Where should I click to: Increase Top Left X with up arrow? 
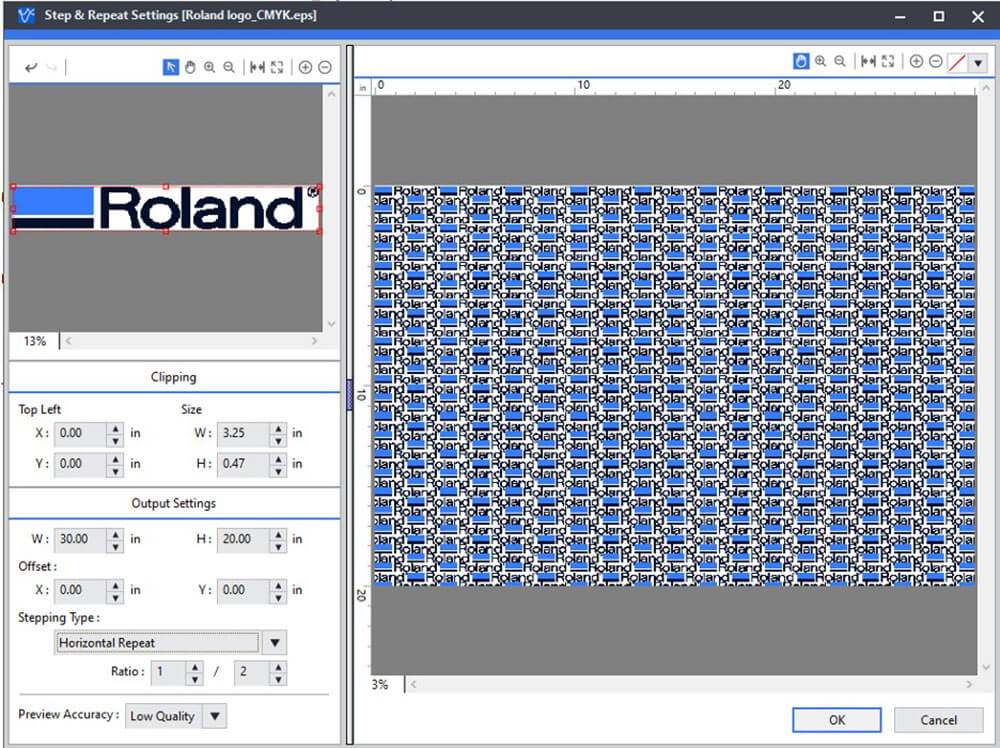click(115, 428)
